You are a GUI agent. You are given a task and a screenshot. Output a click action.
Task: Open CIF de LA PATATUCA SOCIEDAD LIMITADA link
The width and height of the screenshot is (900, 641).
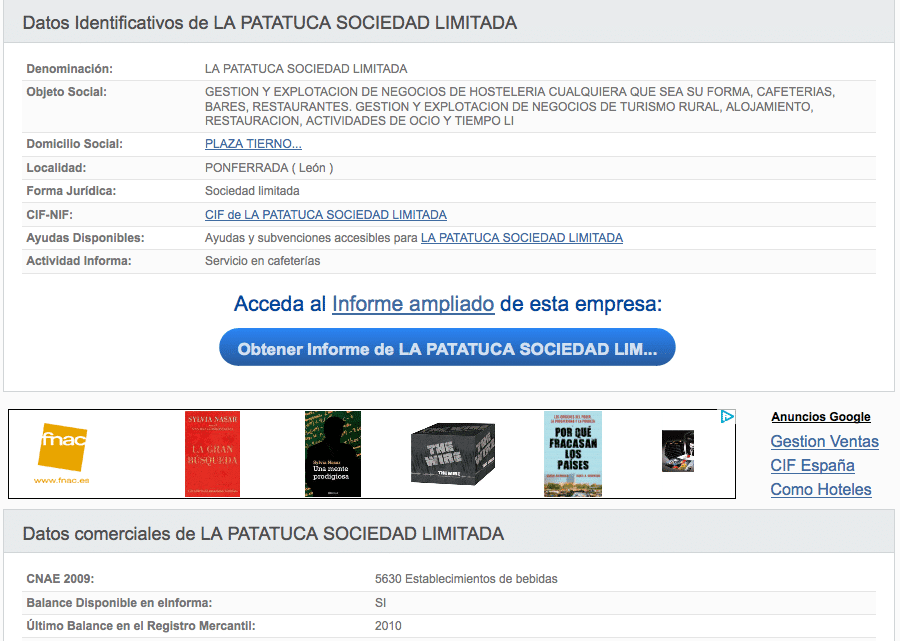[325, 215]
